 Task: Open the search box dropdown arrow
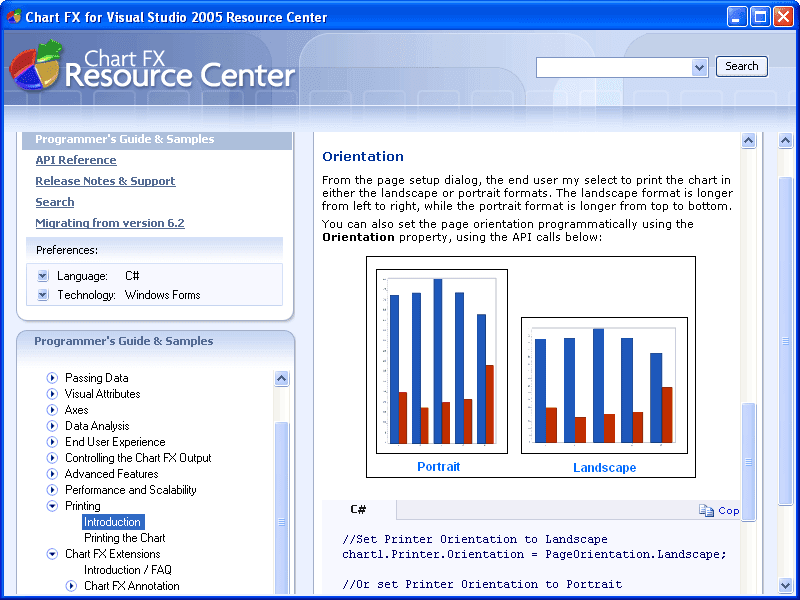click(x=699, y=67)
